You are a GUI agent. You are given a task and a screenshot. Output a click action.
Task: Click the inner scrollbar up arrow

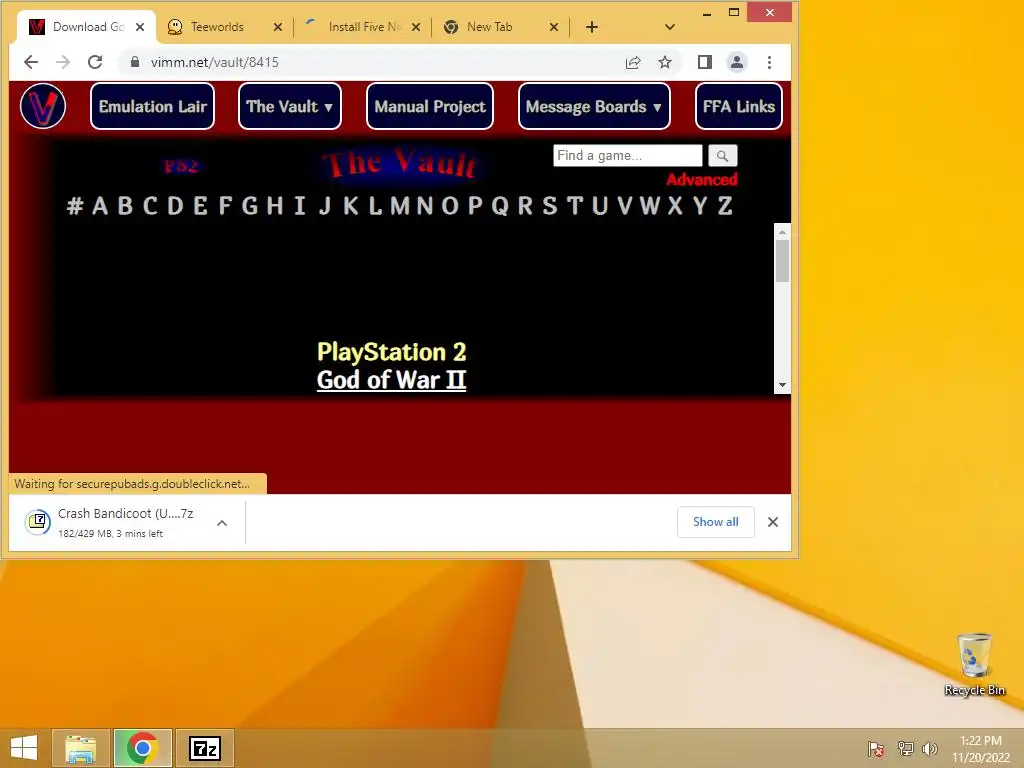click(782, 232)
